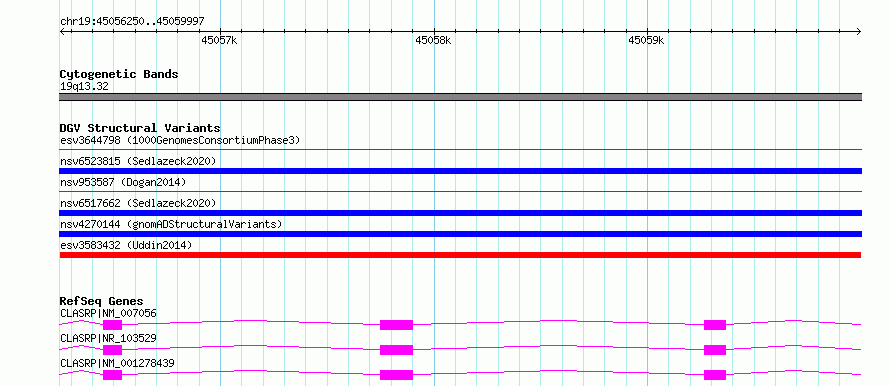Select the blue bar for nsv6517662

coord(460,213)
